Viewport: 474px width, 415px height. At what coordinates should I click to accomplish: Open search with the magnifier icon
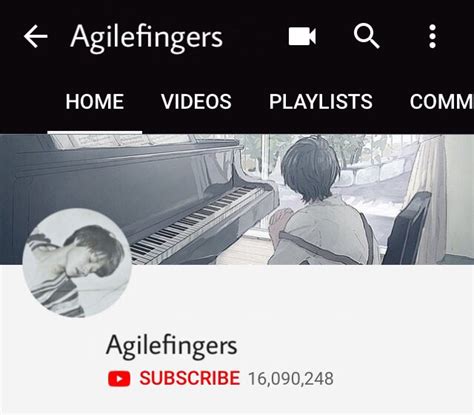tap(366, 36)
